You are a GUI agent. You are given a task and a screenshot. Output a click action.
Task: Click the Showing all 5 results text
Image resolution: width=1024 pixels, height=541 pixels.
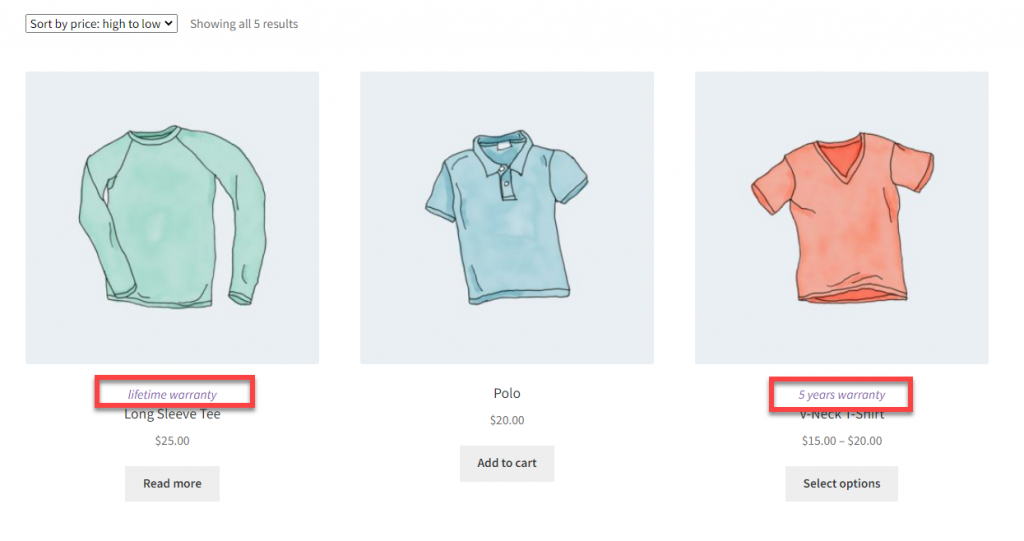[x=244, y=24]
